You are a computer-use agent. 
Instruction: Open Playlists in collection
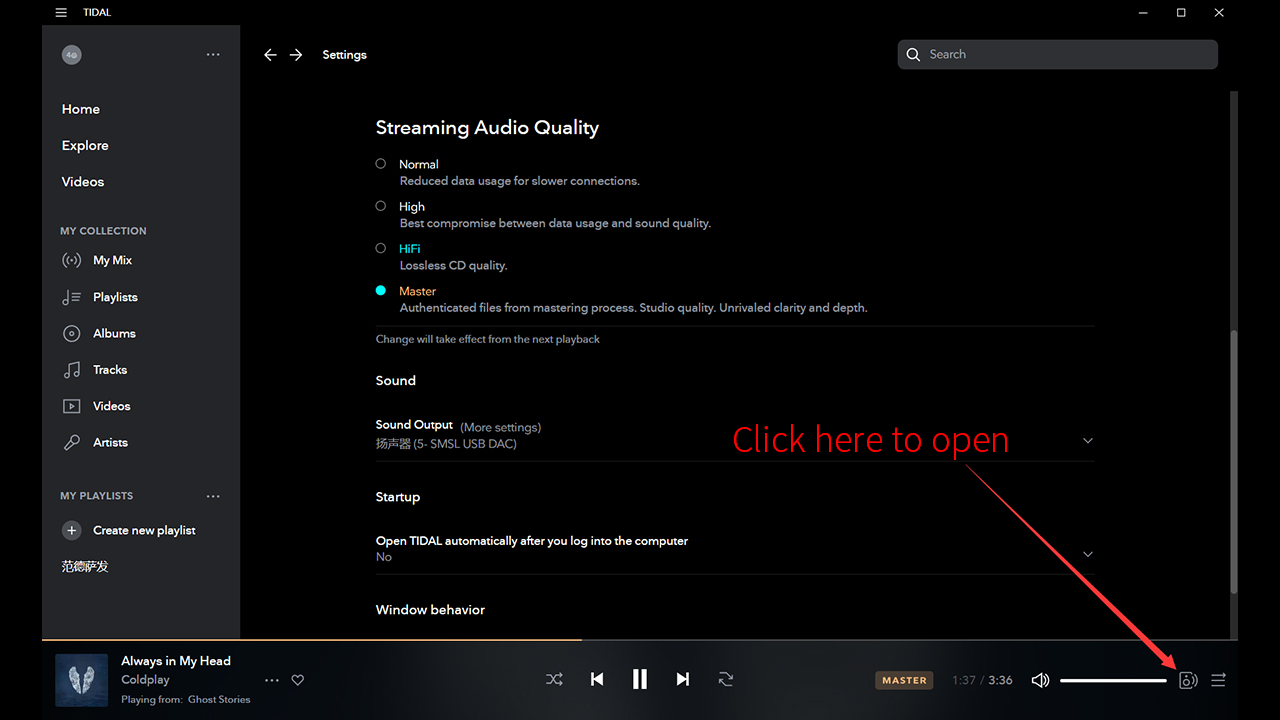115,297
